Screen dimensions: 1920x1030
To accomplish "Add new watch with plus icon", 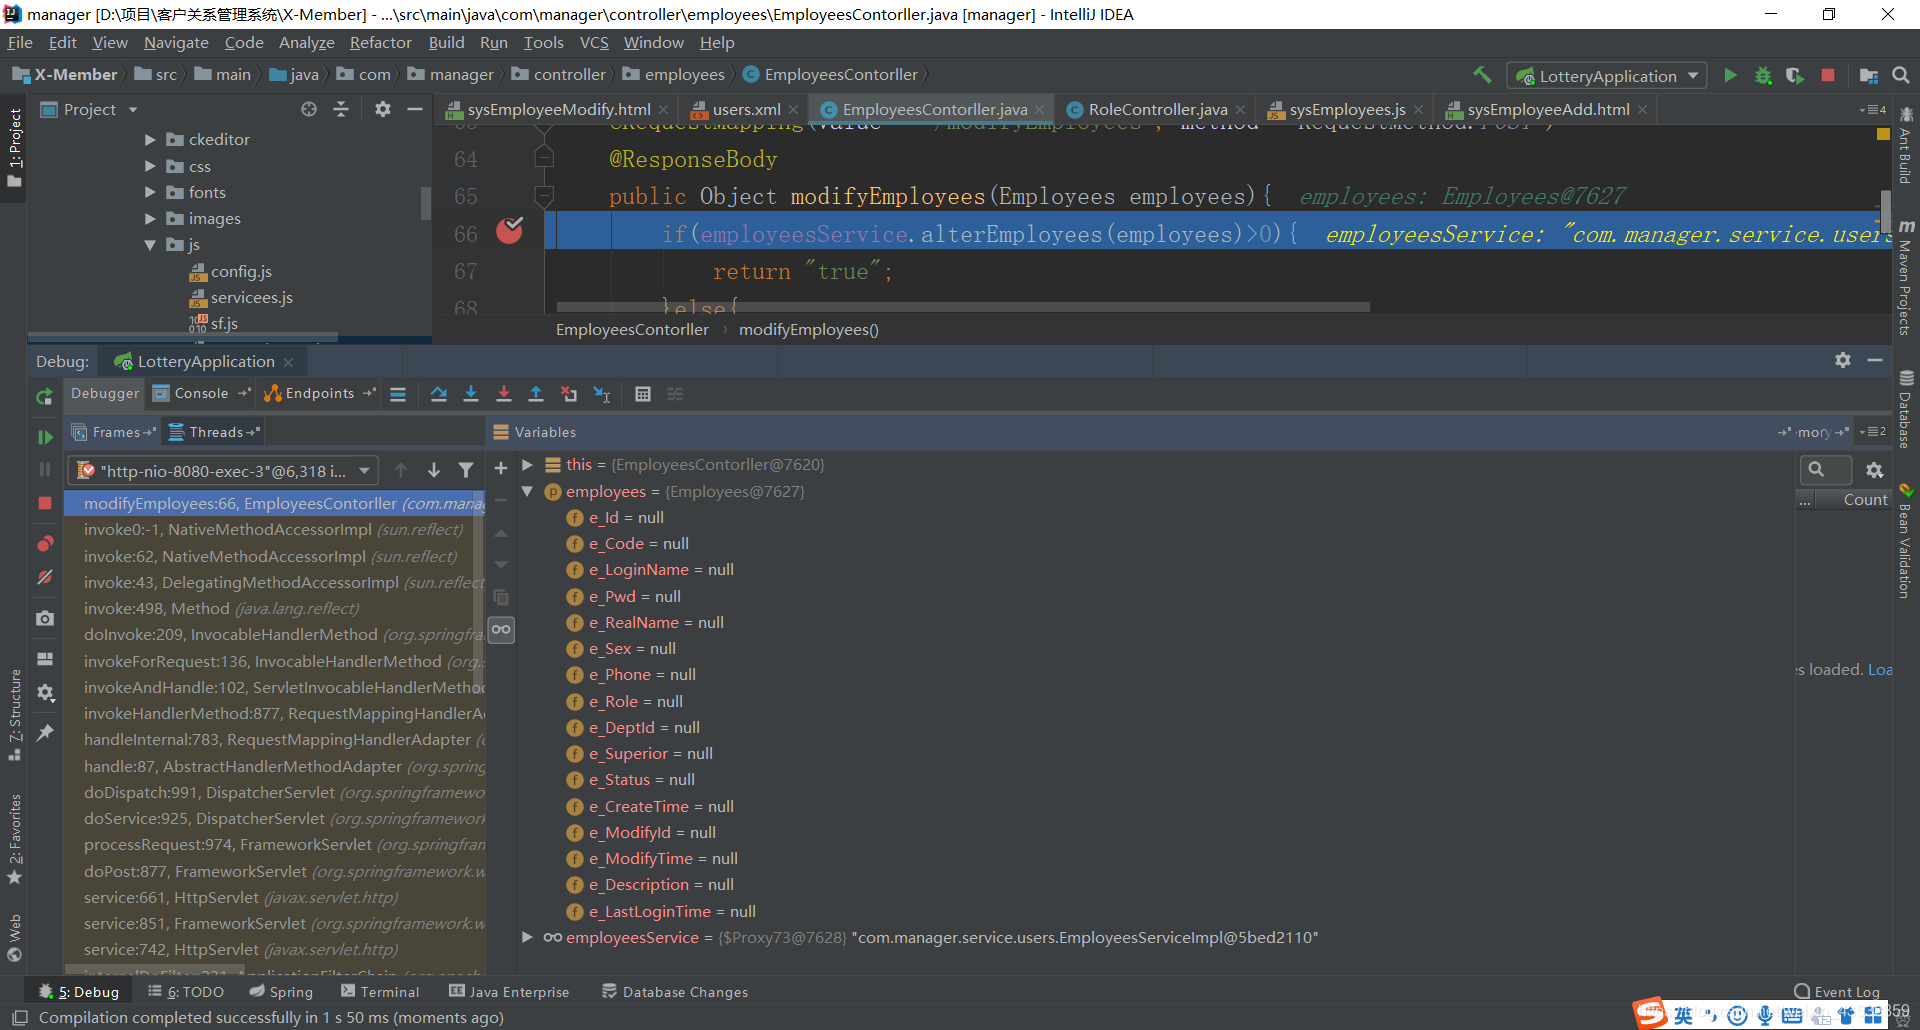I will [x=501, y=468].
